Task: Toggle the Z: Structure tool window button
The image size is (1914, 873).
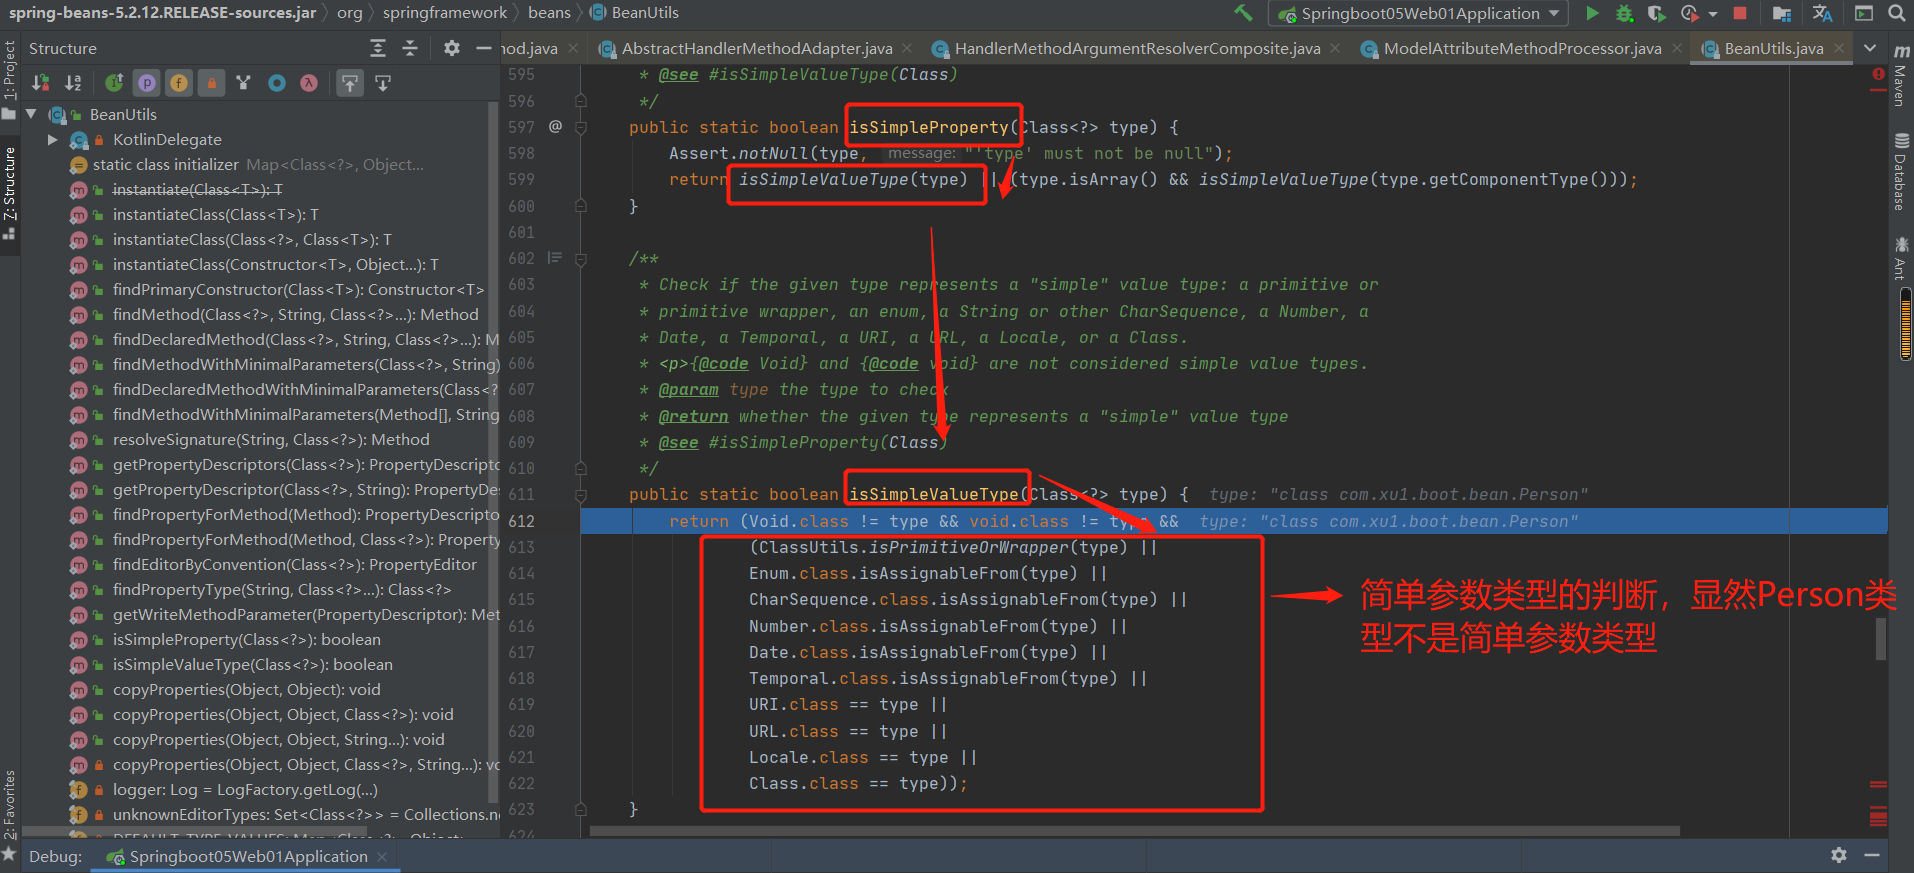Action: point(9,193)
